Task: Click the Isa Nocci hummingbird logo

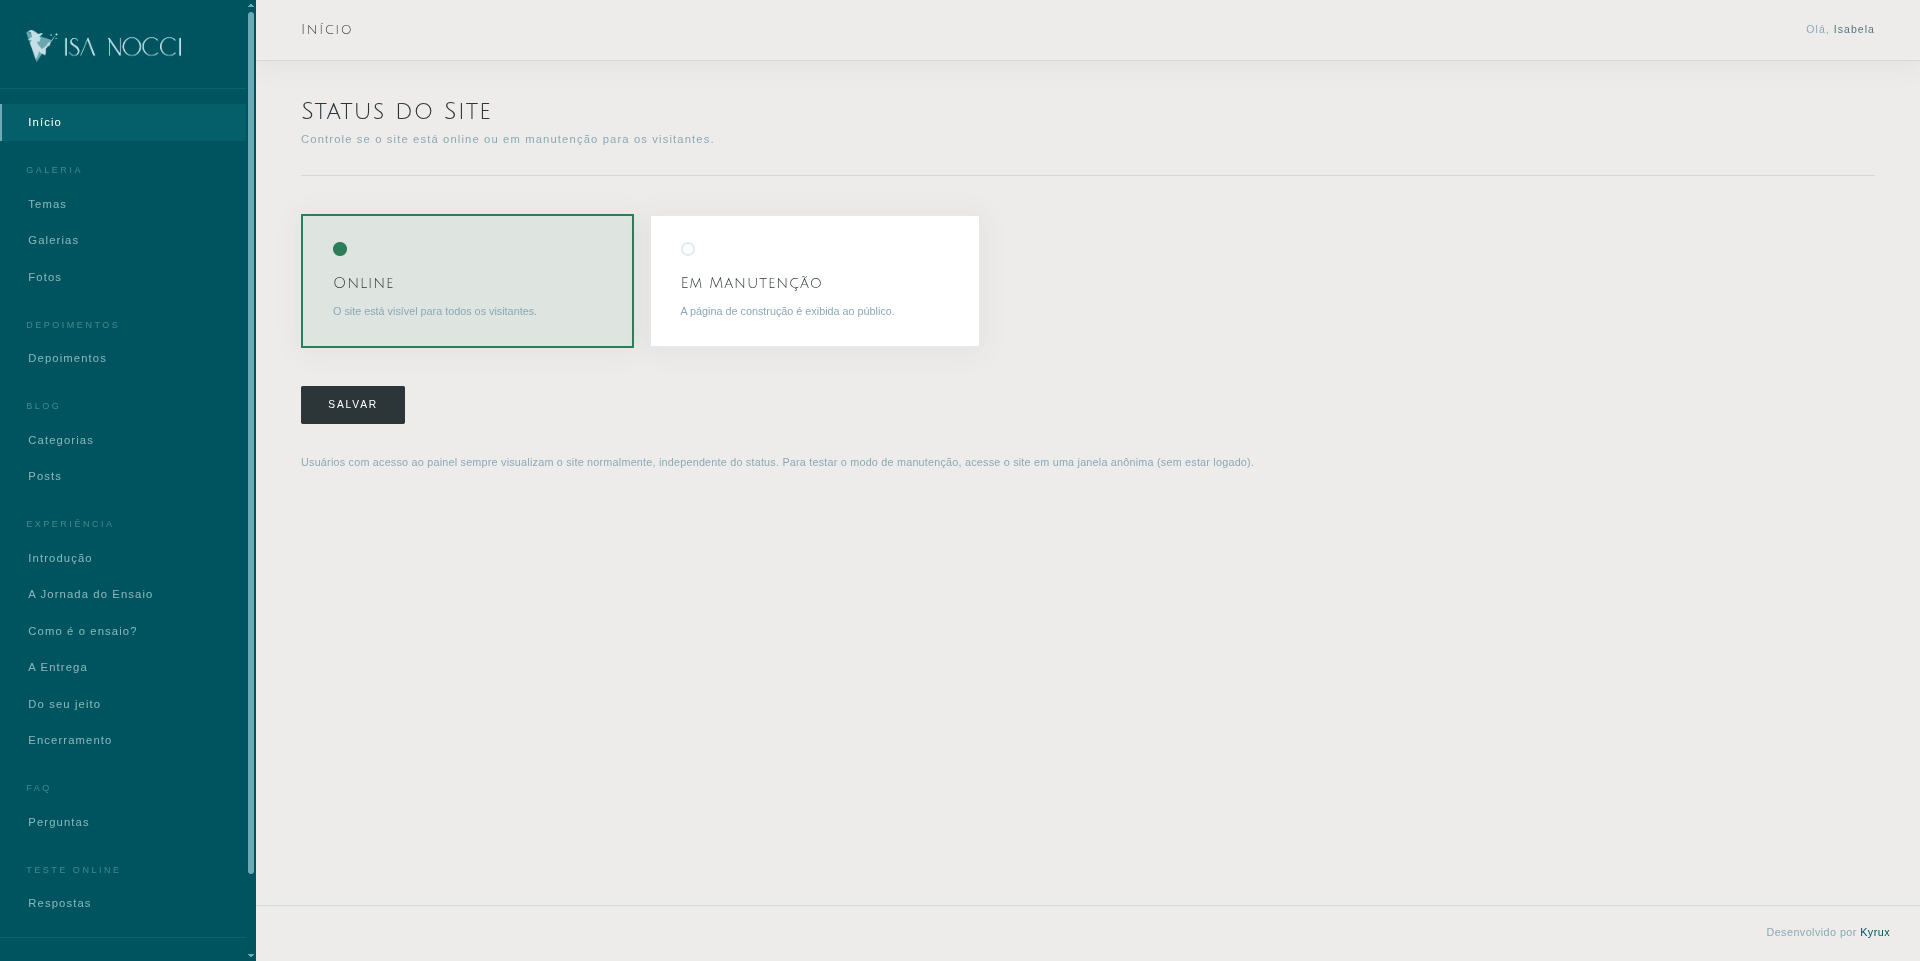Action: click(x=104, y=46)
